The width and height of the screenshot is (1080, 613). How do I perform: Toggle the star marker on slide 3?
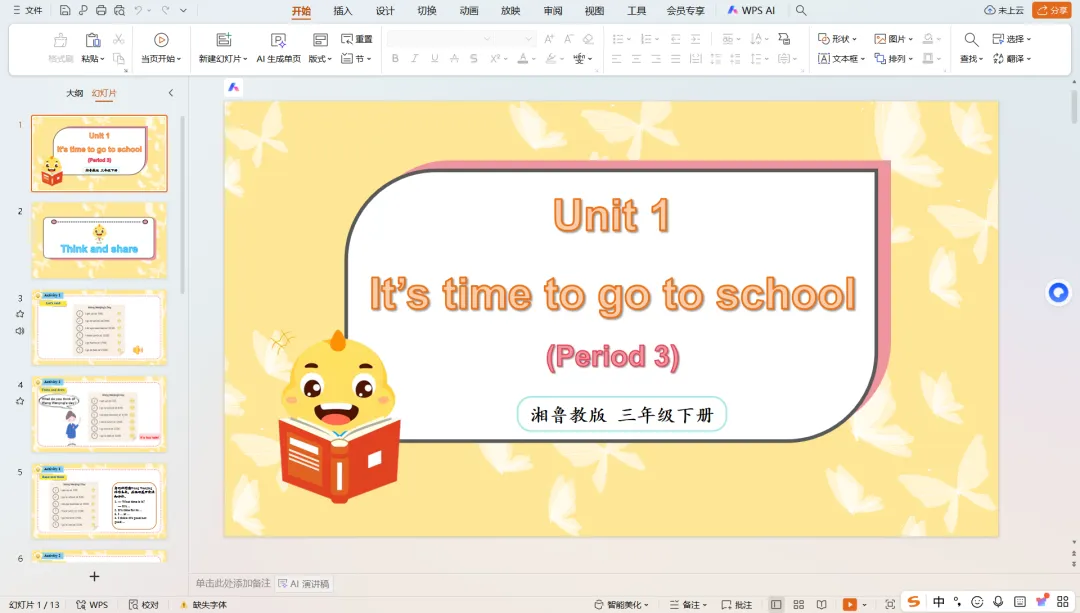click(20, 314)
